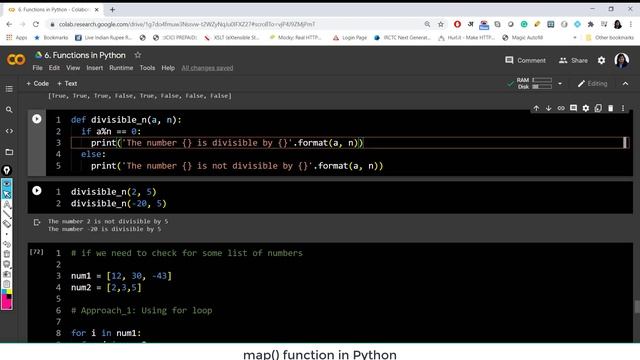The width and height of the screenshot is (640, 360).
Task: Open a new browser tab
Action: coord(112,9)
